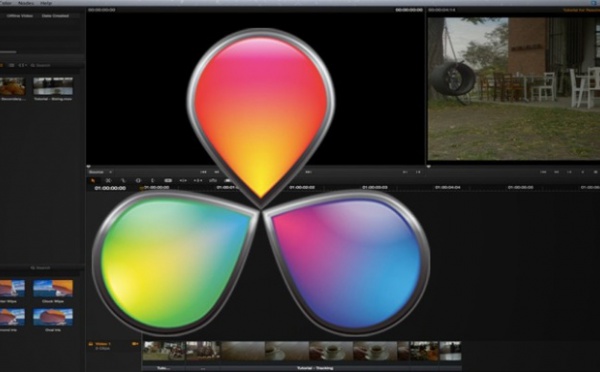Click the round snapping icon in edit toolbar
The height and width of the screenshot is (372, 600).
[138, 180]
